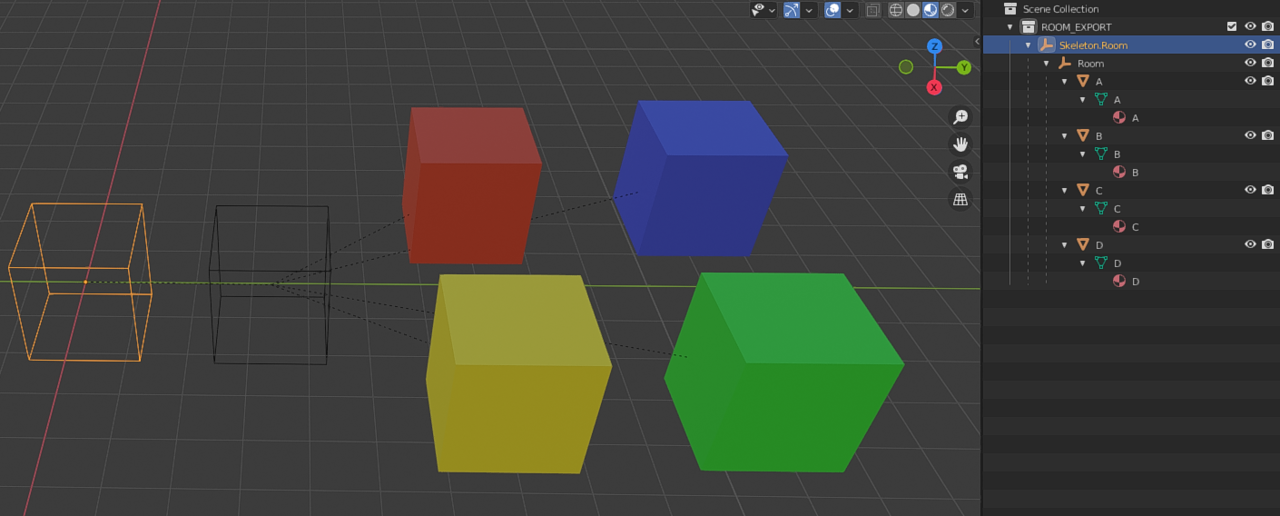
Task: Open the shading options dropdown arrow
Action: [x=965, y=10]
